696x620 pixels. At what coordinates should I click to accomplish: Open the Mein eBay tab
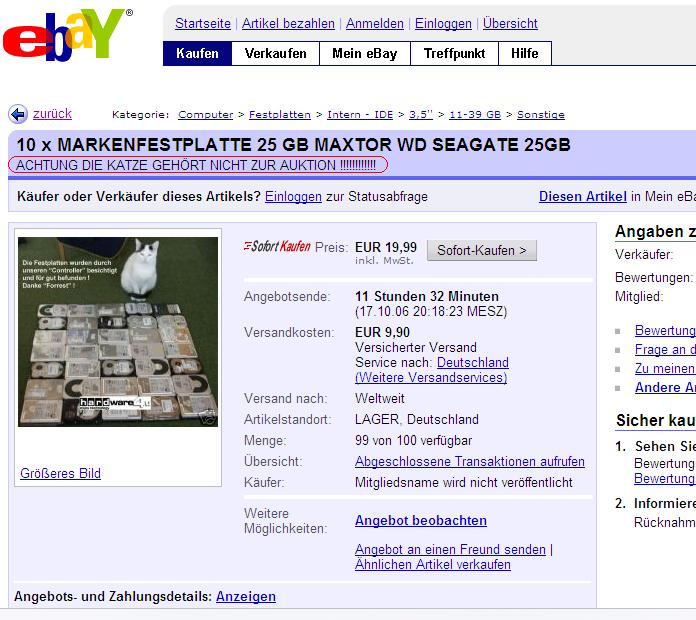(x=365, y=53)
